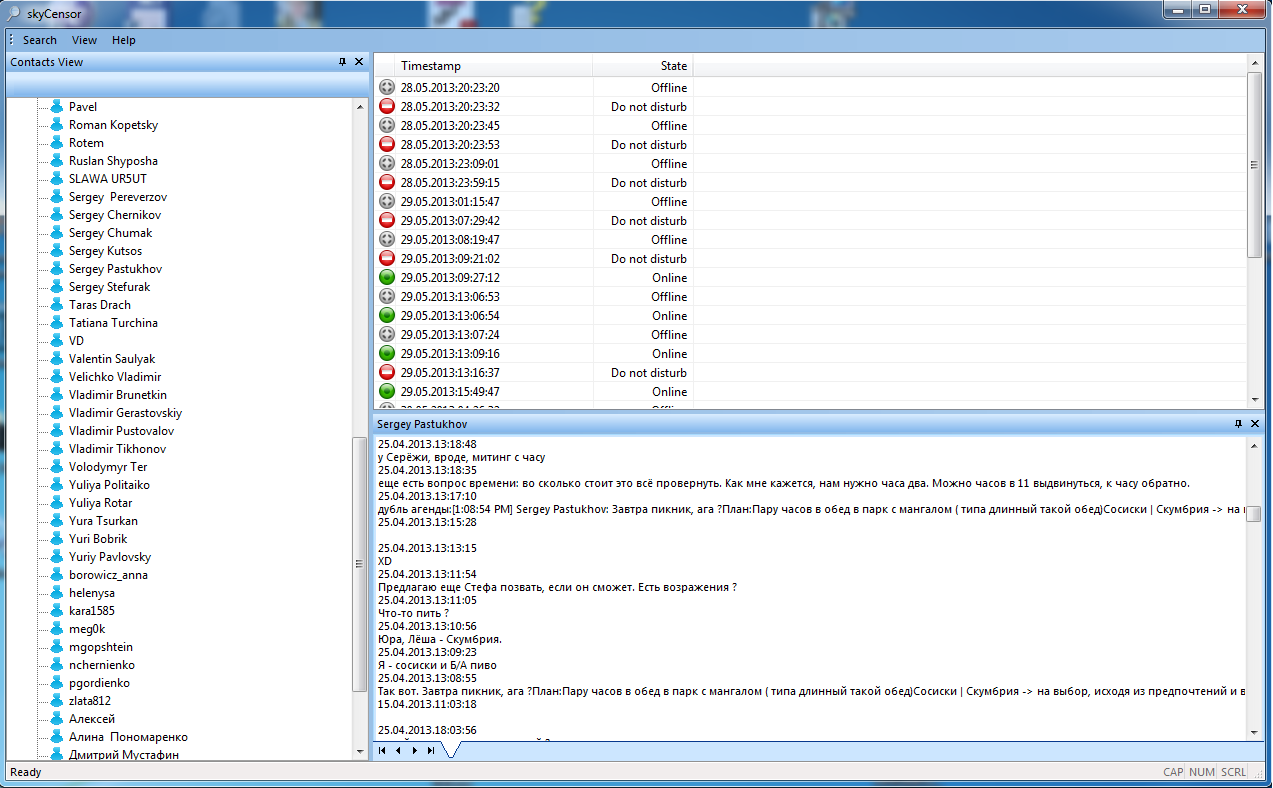The height and width of the screenshot is (788, 1273).
Task: Pin the Sergey Pastukhov chat panel
Action: (x=1239, y=424)
